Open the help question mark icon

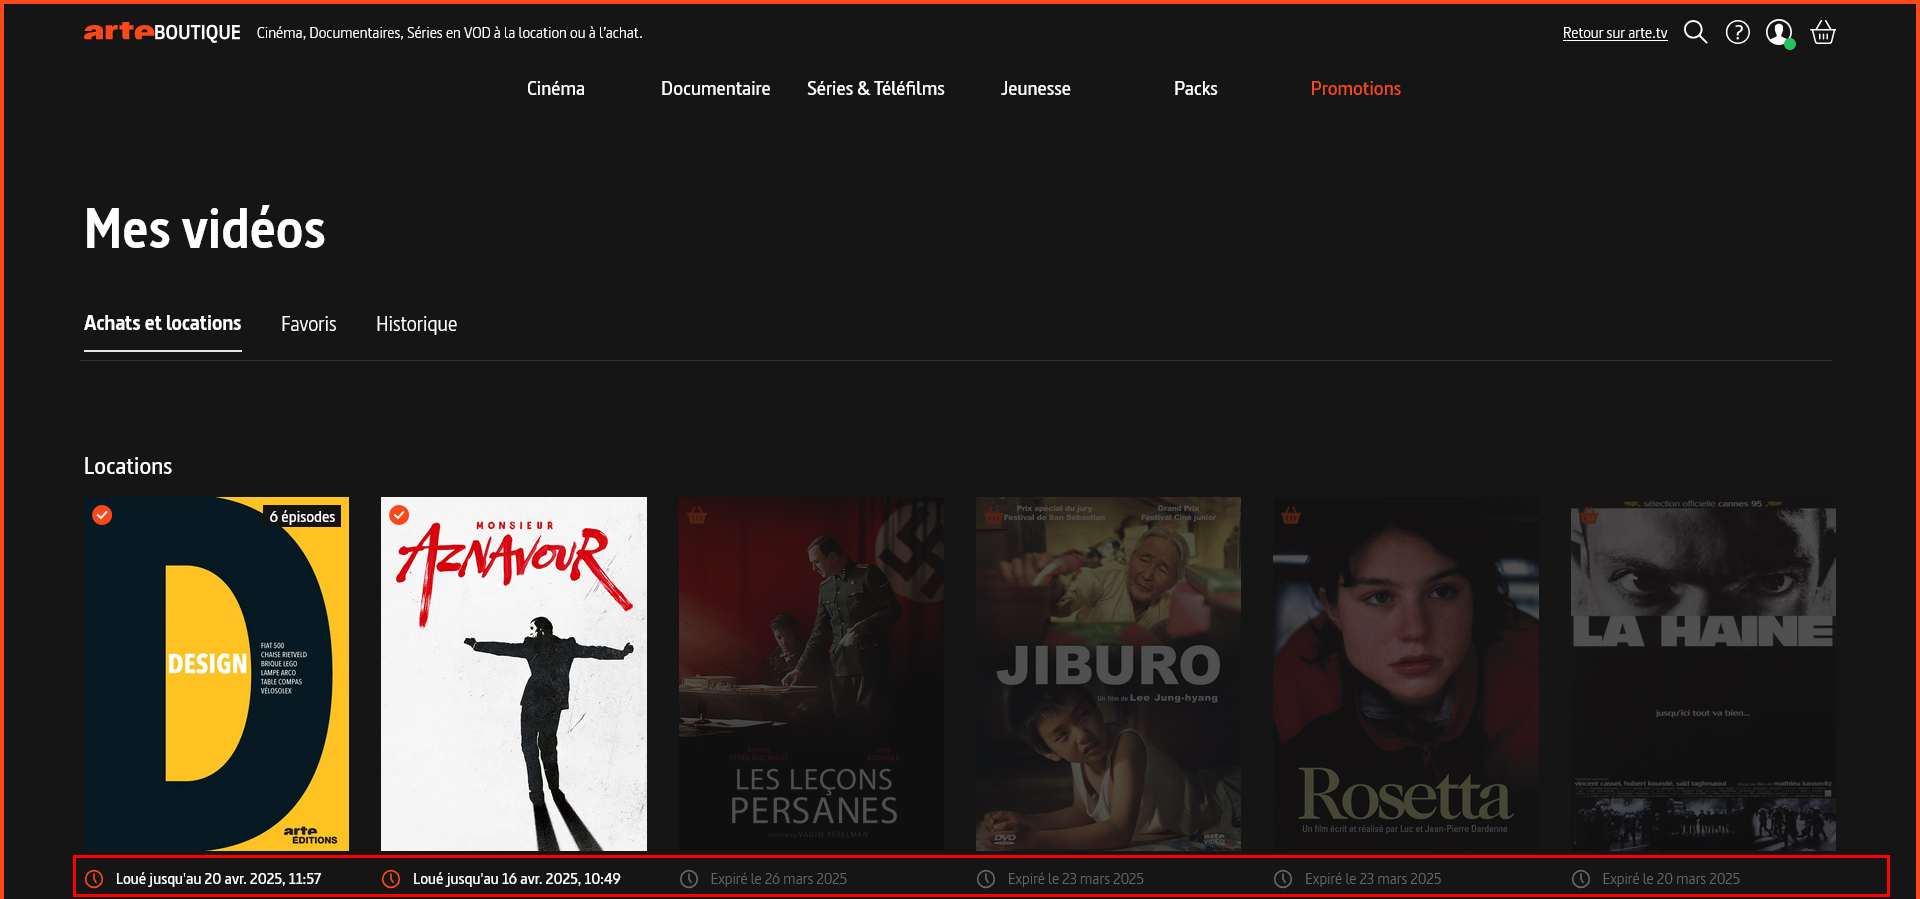coord(1738,32)
